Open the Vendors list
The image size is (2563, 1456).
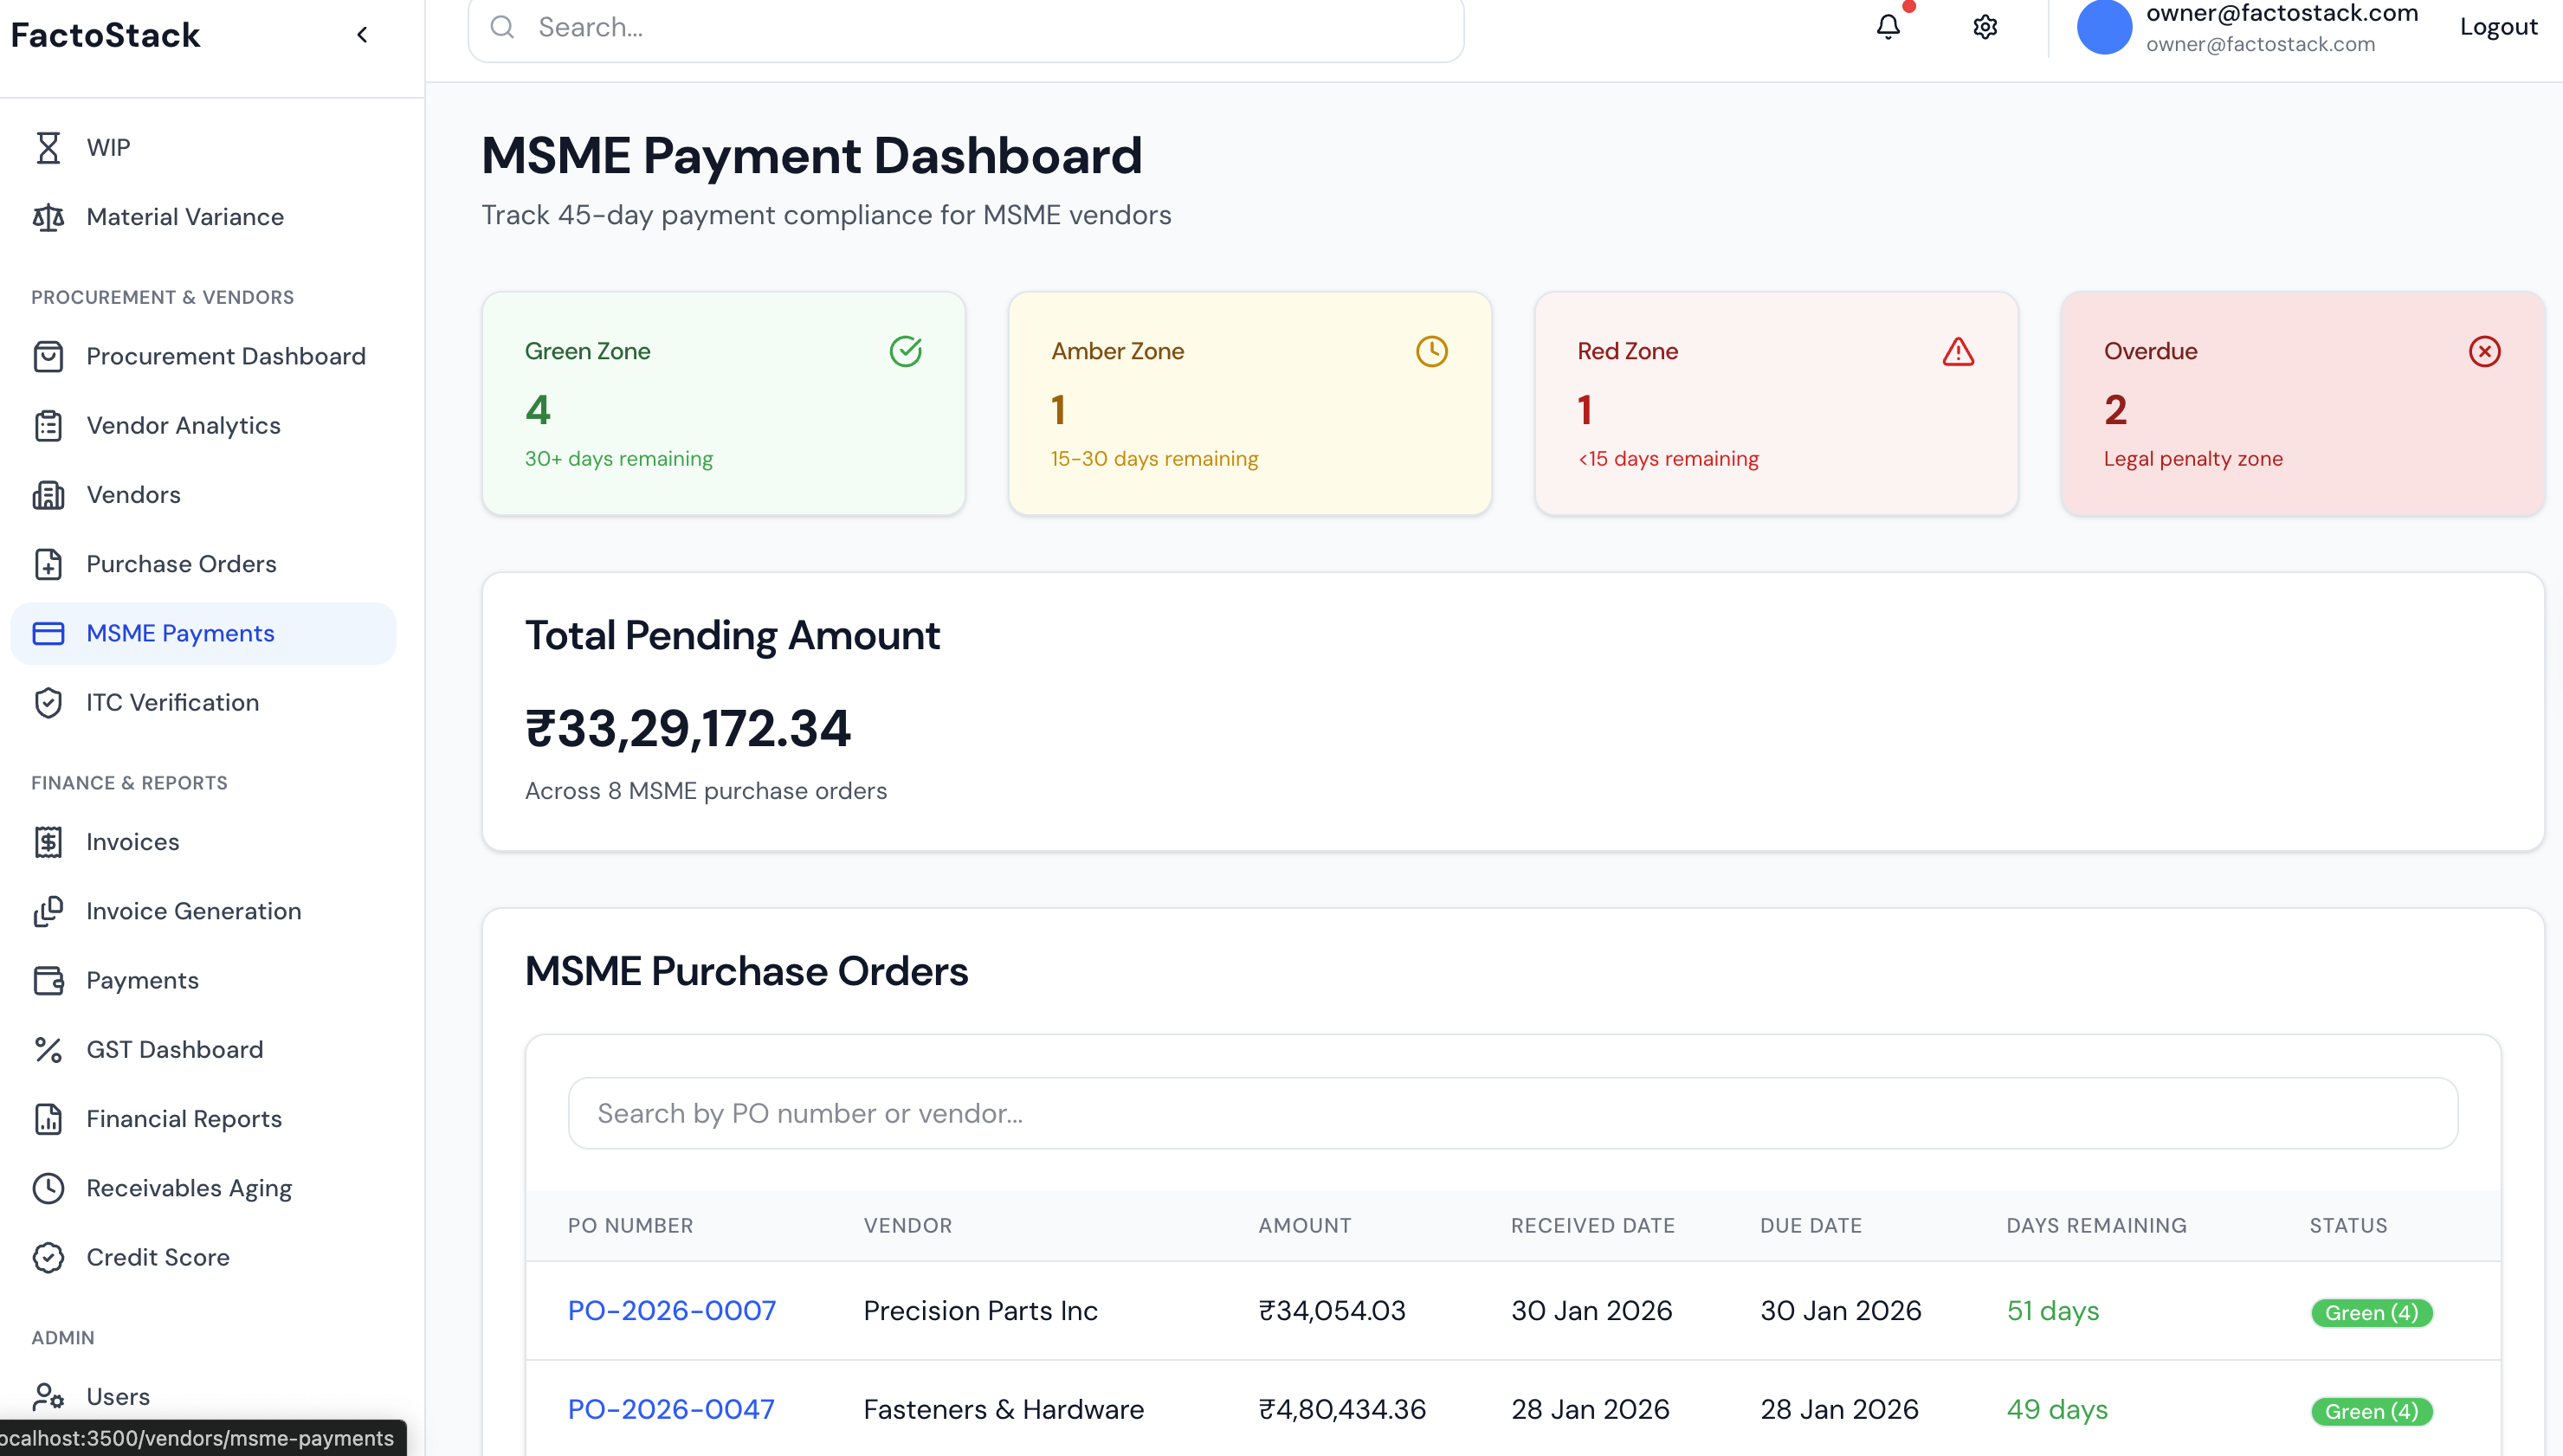point(203,495)
